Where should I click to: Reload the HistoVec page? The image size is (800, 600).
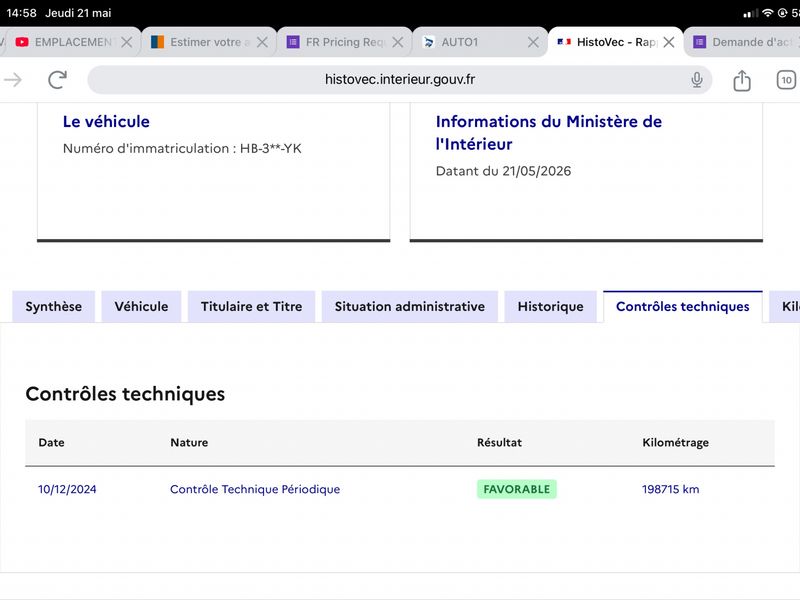click(58, 80)
